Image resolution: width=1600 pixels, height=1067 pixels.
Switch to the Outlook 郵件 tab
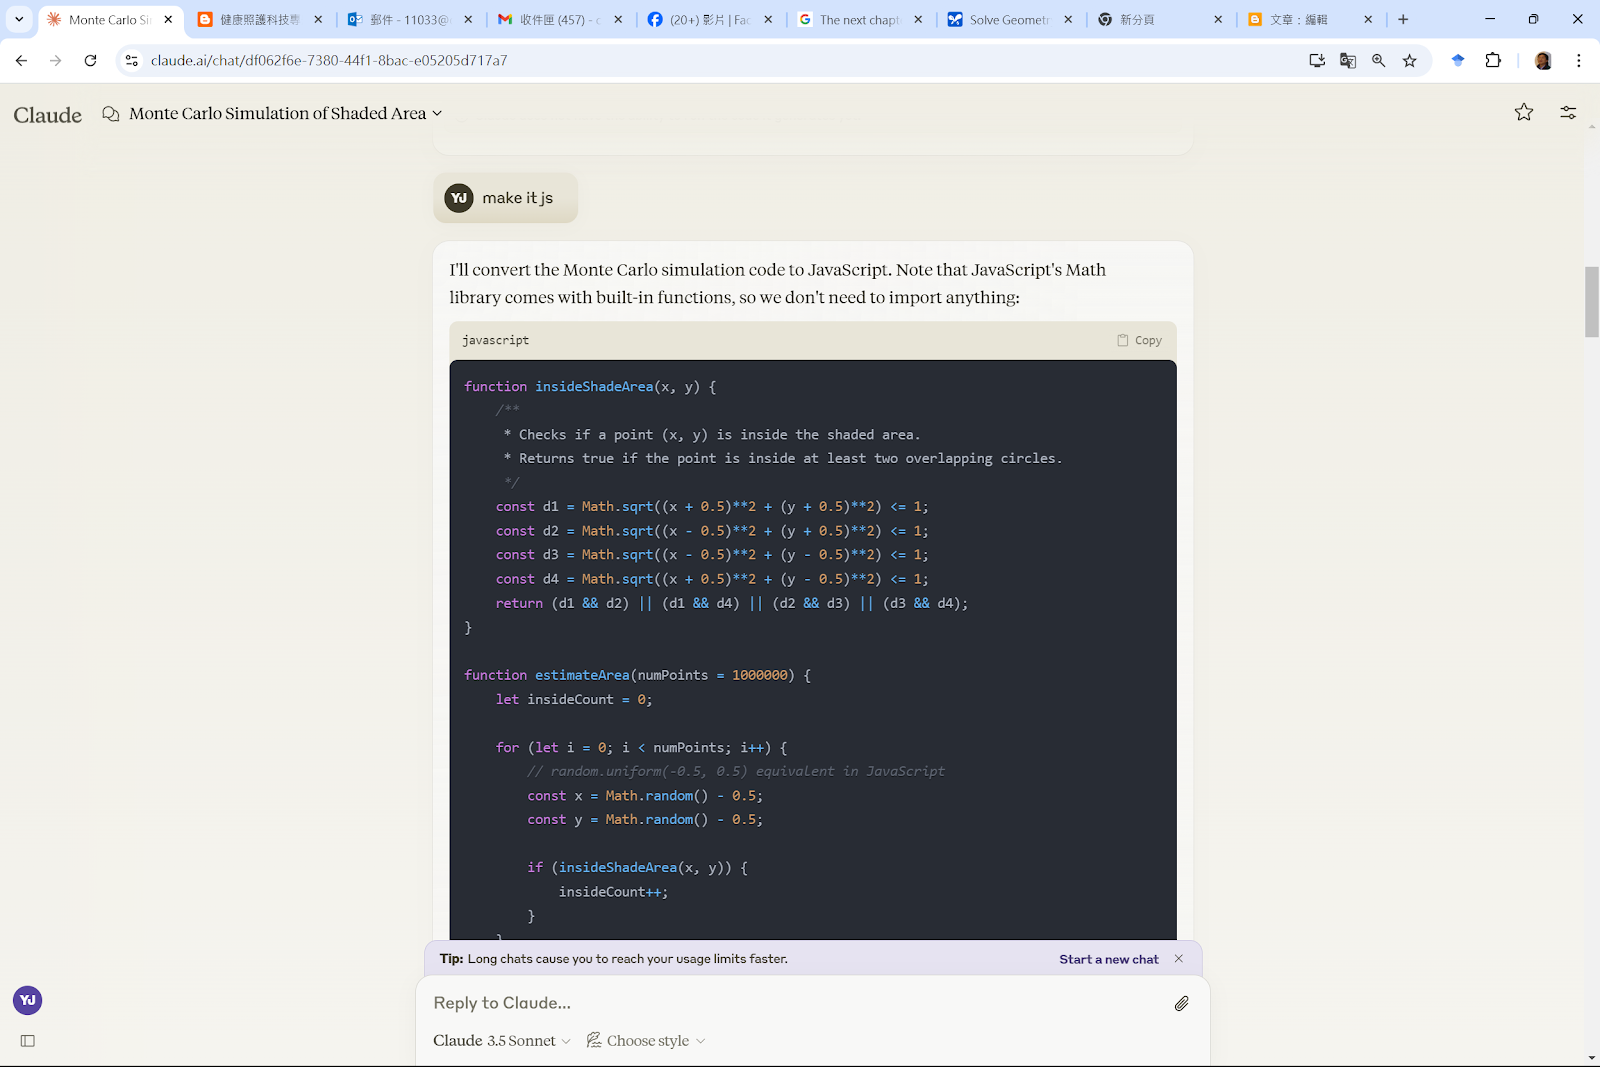[x=409, y=19]
